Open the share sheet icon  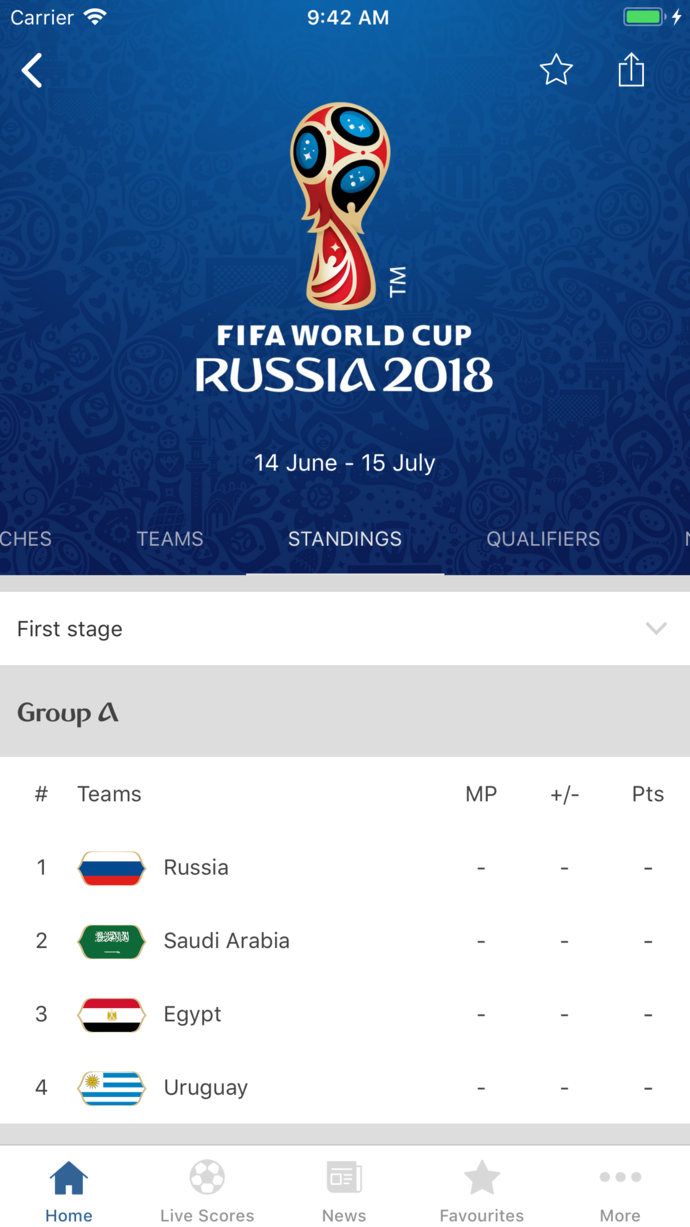coord(631,70)
